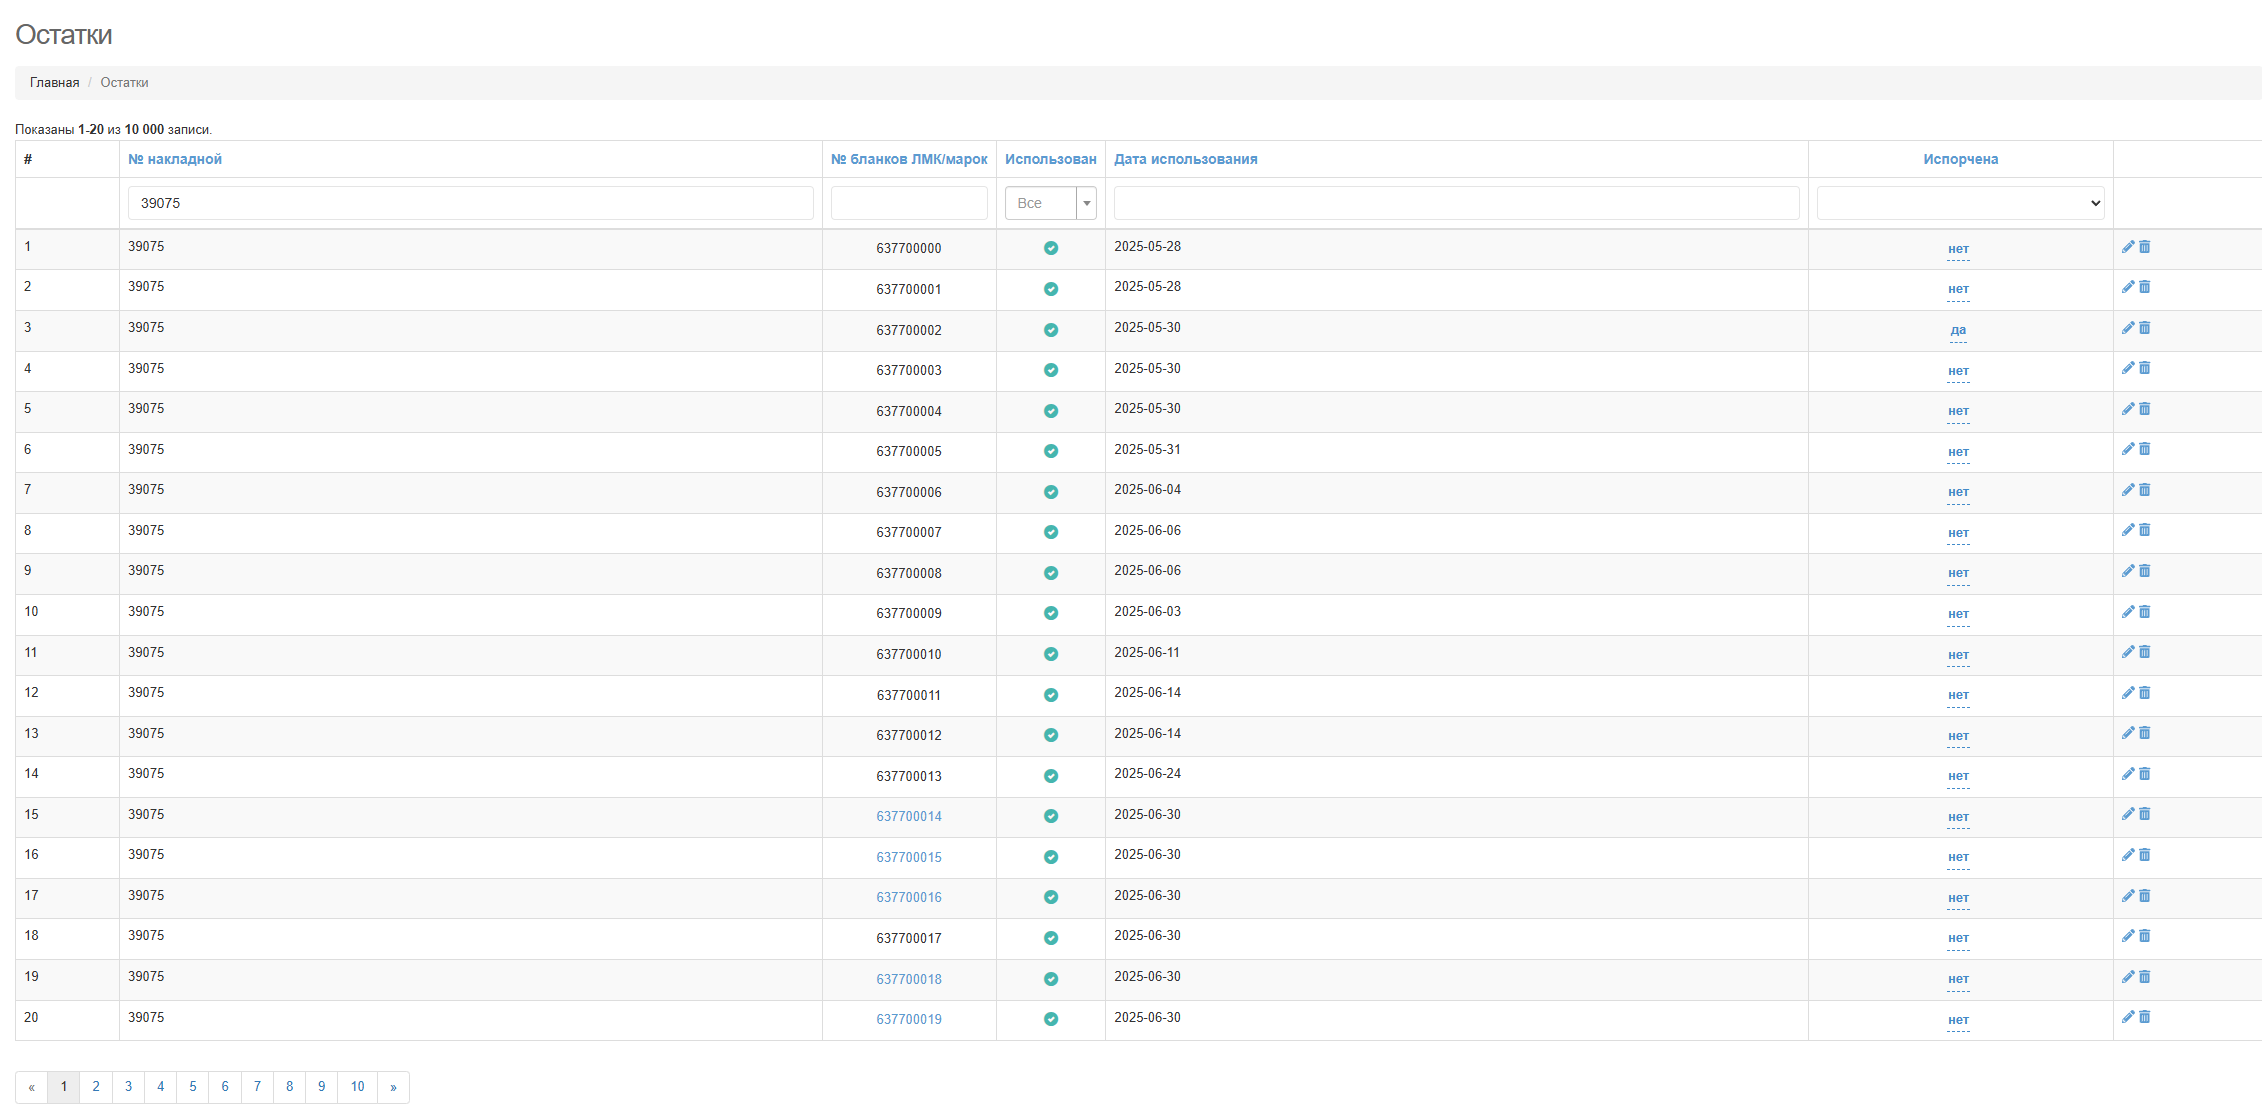This screenshot has width=2262, height=1117.
Task: Click the № накладной filter field containing 39075
Action: pyautogui.click(x=470, y=203)
